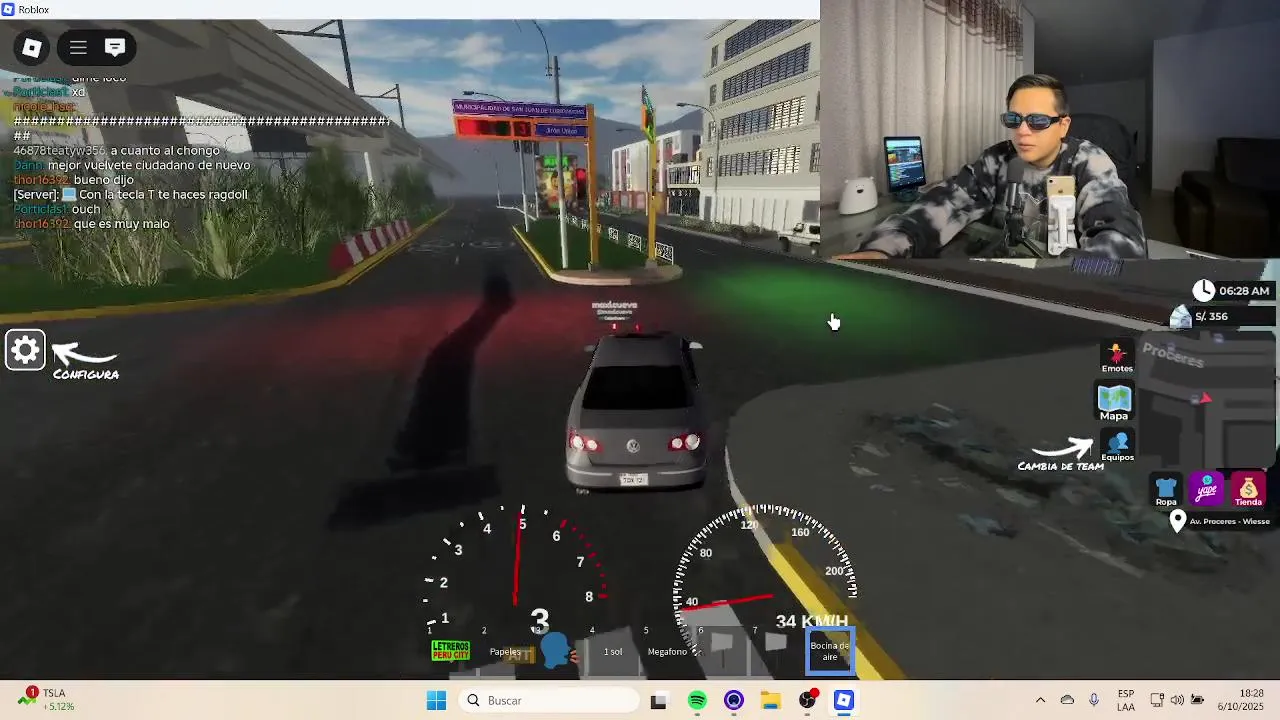Screen dimensions: 1280x720
Task: Toggle the chat window icon
Action: pos(114,47)
